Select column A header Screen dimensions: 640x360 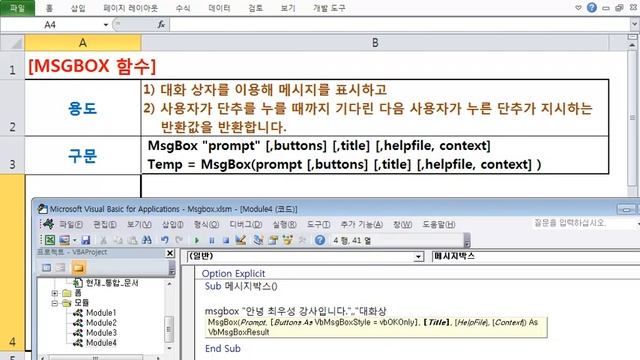pyautogui.click(x=83, y=43)
